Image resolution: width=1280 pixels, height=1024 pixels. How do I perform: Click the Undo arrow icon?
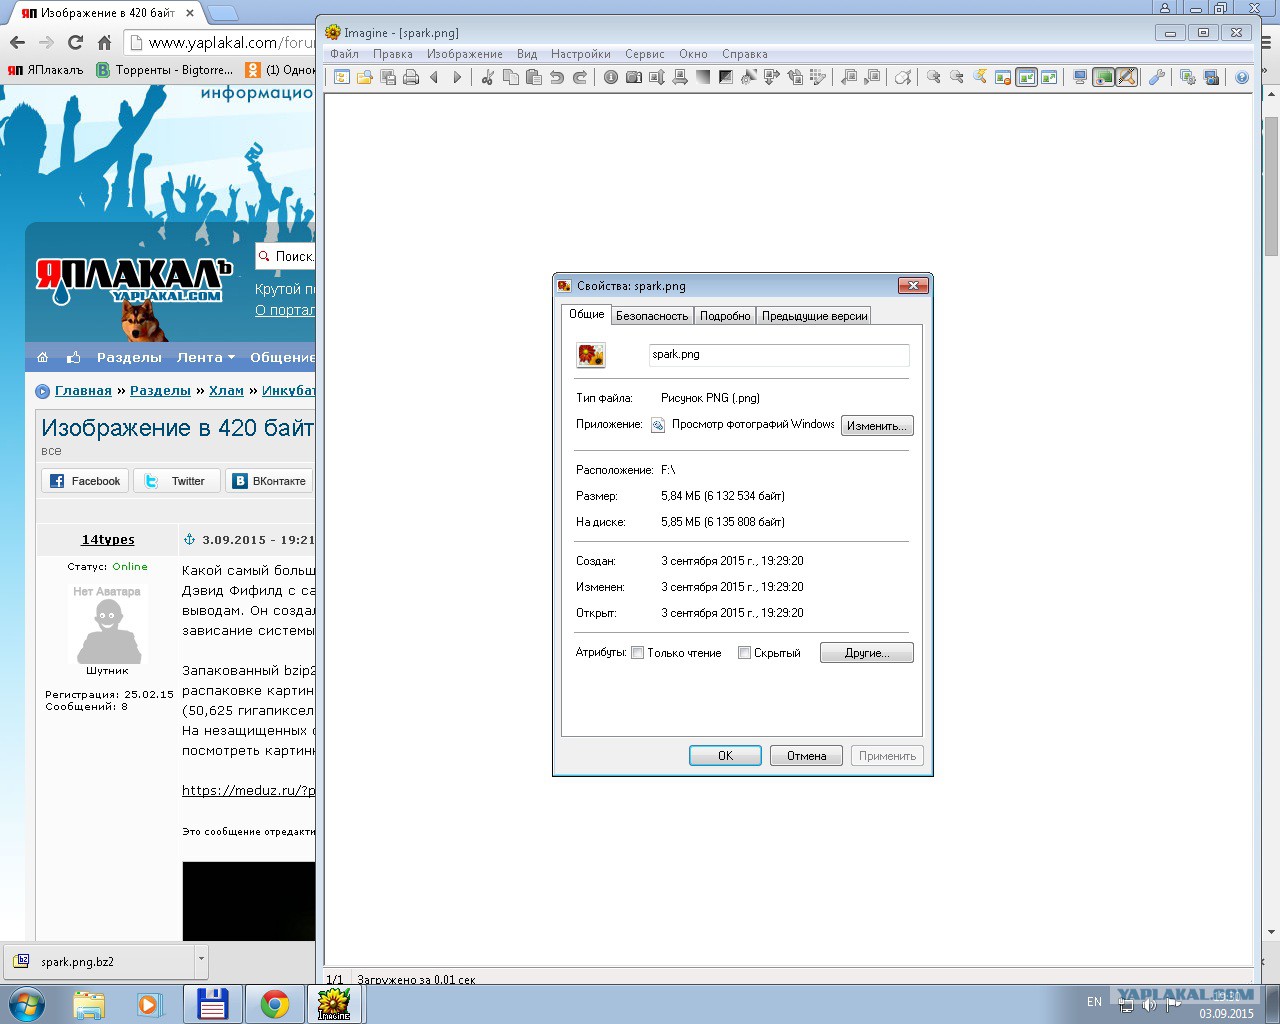click(557, 77)
